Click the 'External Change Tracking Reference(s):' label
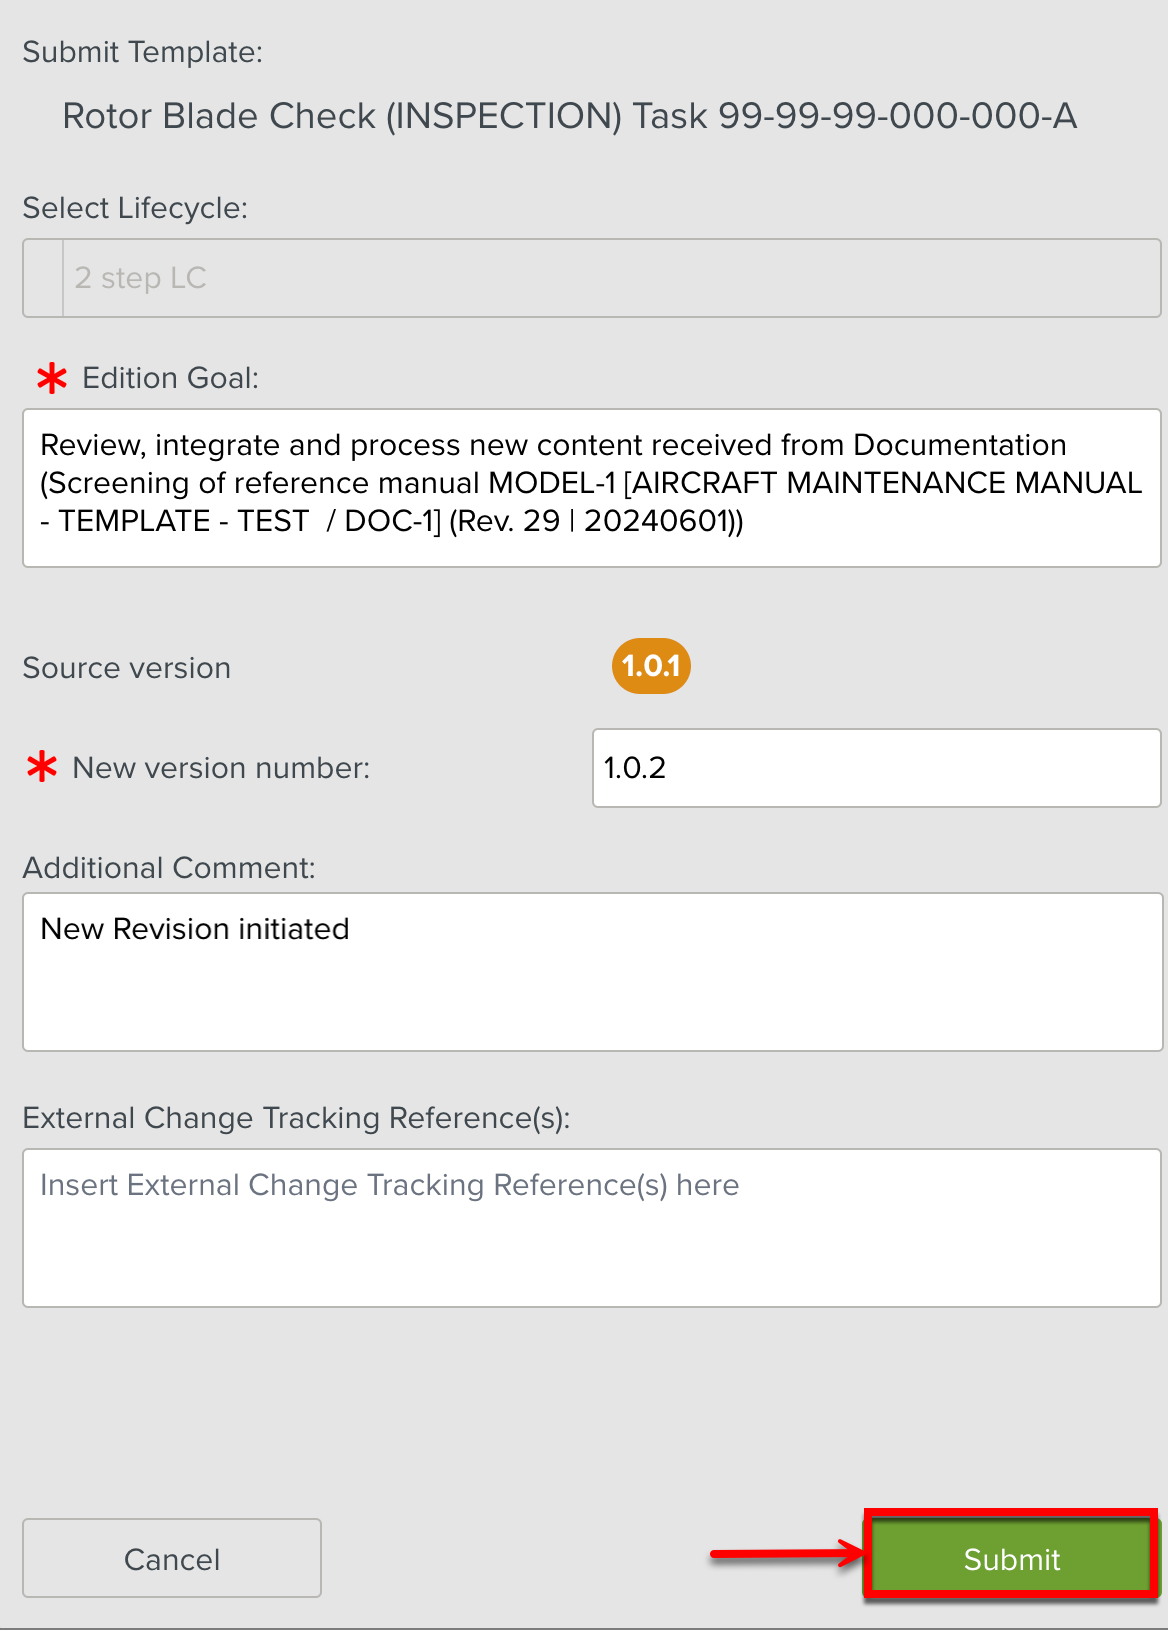The image size is (1168, 1630). (x=296, y=1118)
